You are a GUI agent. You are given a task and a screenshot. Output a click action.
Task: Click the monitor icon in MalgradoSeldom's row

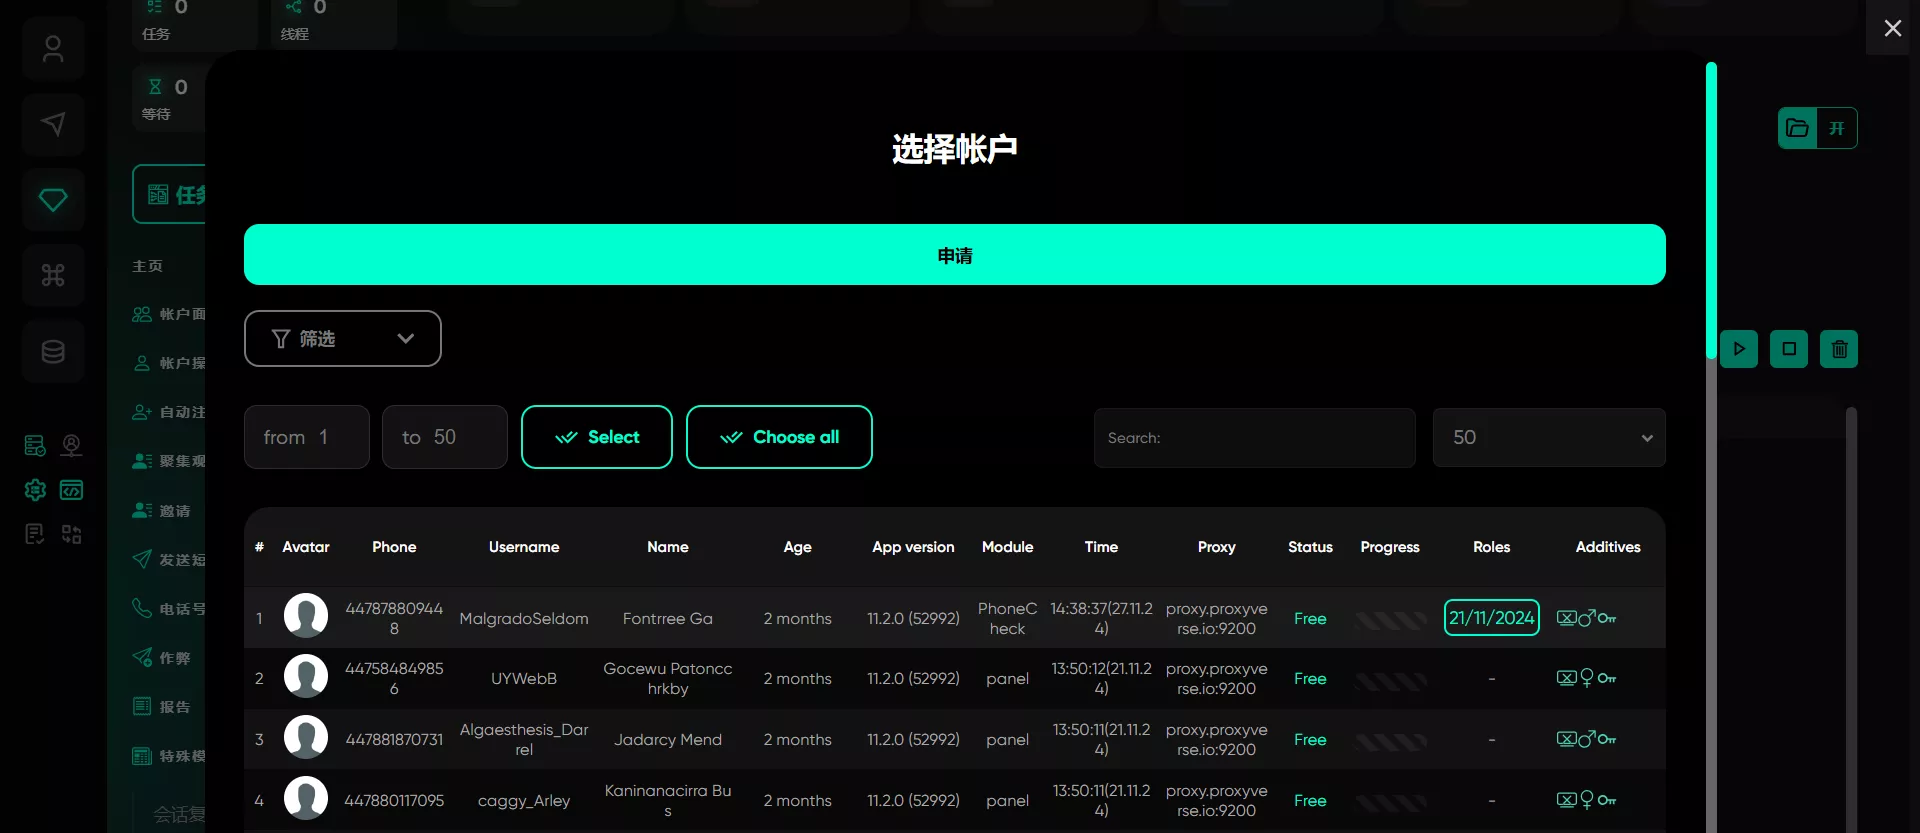[1566, 618]
